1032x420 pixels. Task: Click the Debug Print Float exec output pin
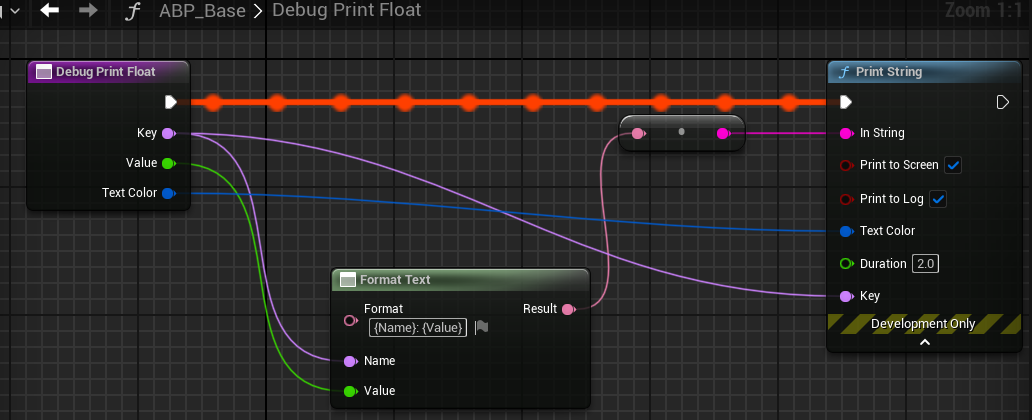pyautogui.click(x=171, y=102)
